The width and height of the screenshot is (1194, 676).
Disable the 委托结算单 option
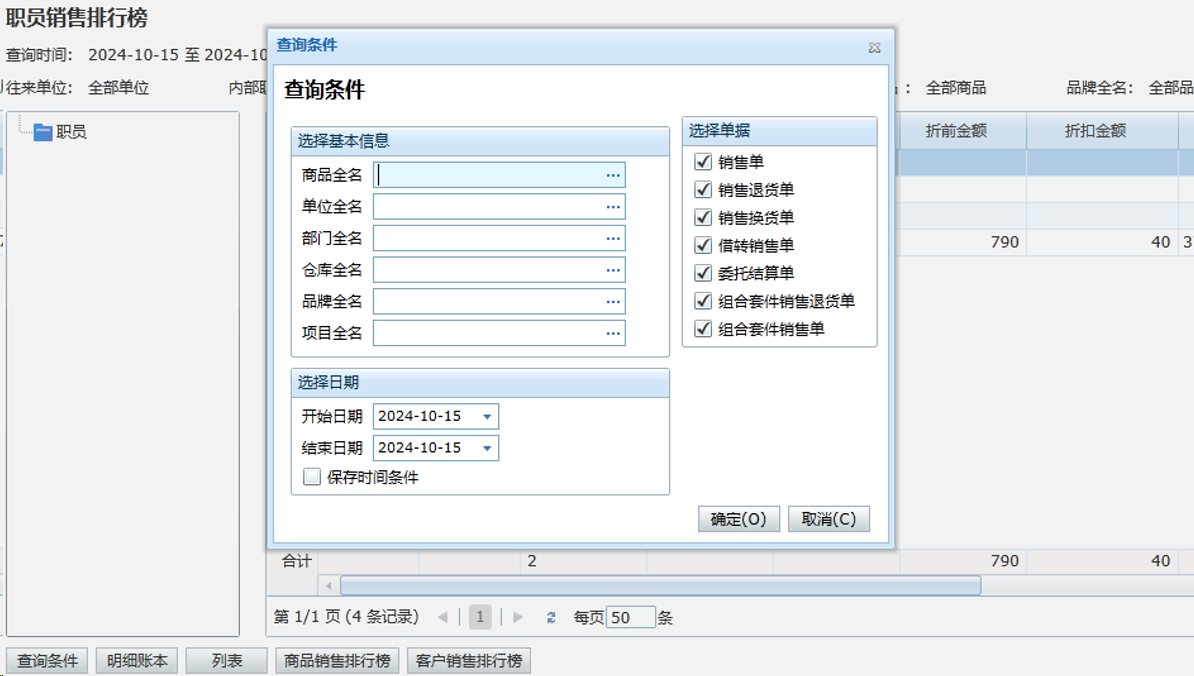pos(703,273)
